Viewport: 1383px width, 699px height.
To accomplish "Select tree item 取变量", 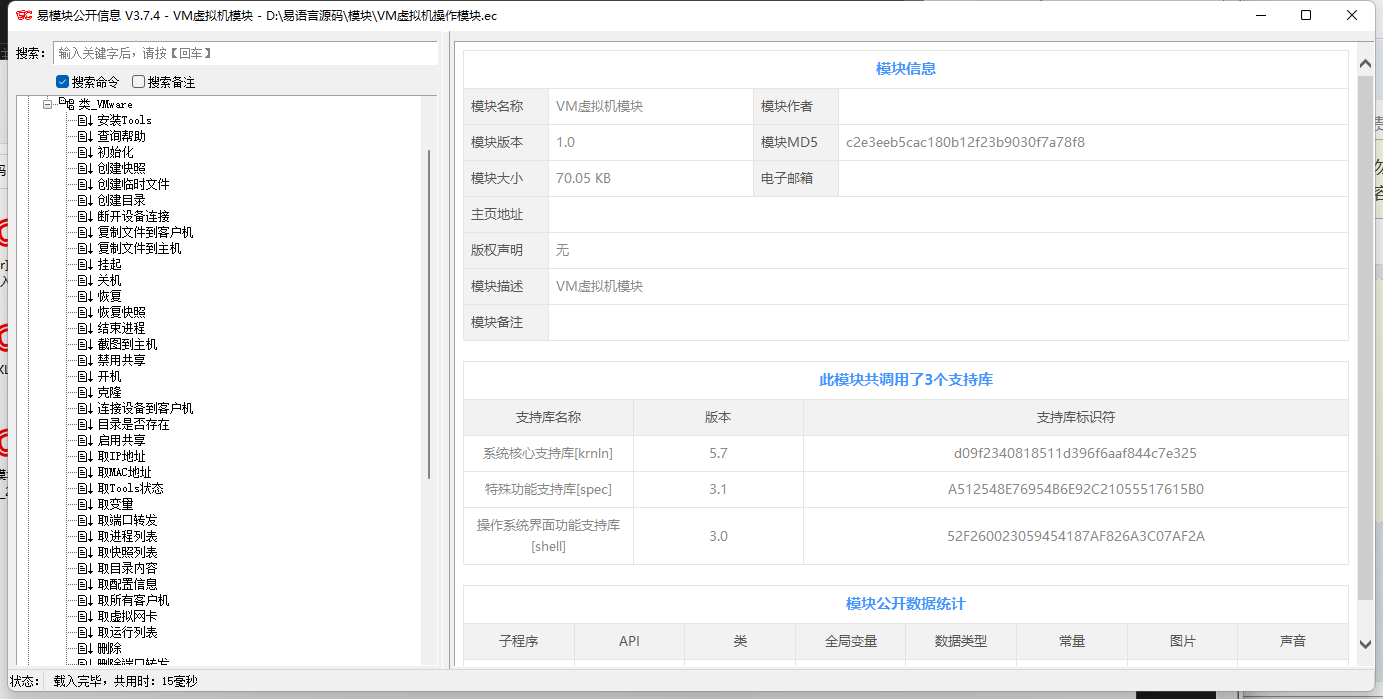I will tap(115, 504).
